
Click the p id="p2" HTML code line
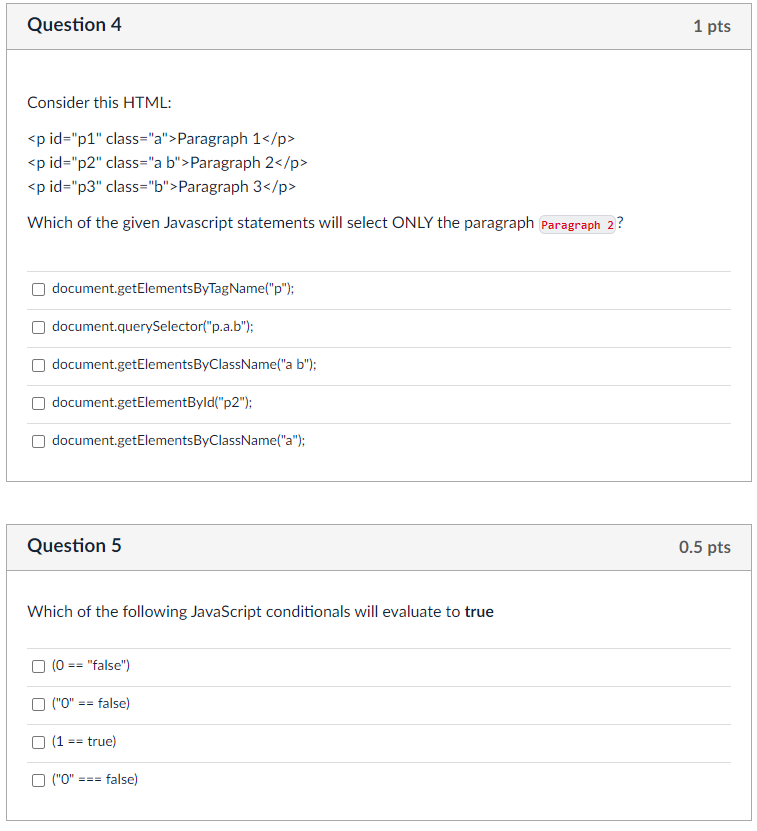168,163
